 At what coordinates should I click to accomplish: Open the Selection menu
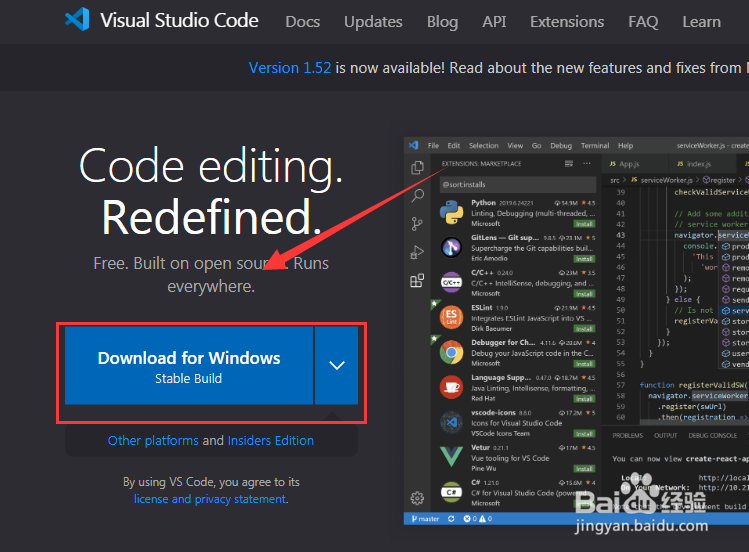click(x=483, y=146)
